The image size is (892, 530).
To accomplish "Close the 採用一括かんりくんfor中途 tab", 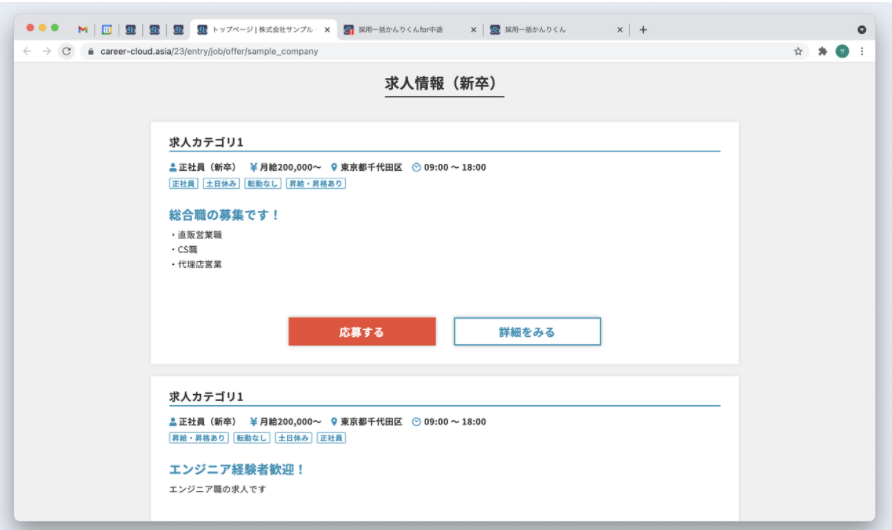I will (x=473, y=30).
